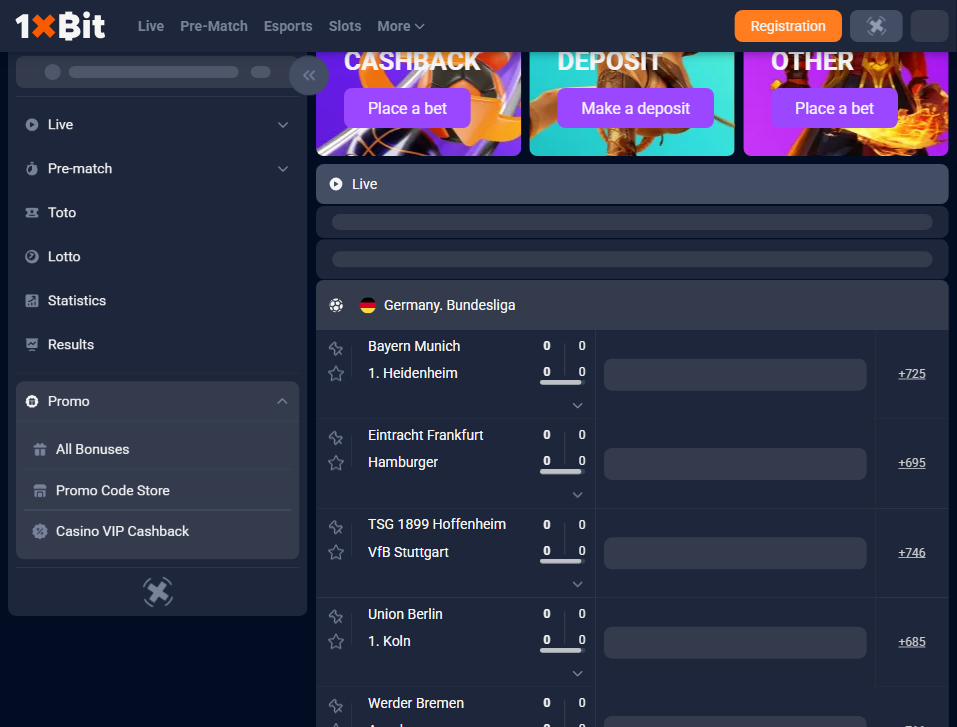Viewport: 957px width, 727px height.
Task: Expand details under Eintracht Frankfurt match
Action: tap(577, 494)
